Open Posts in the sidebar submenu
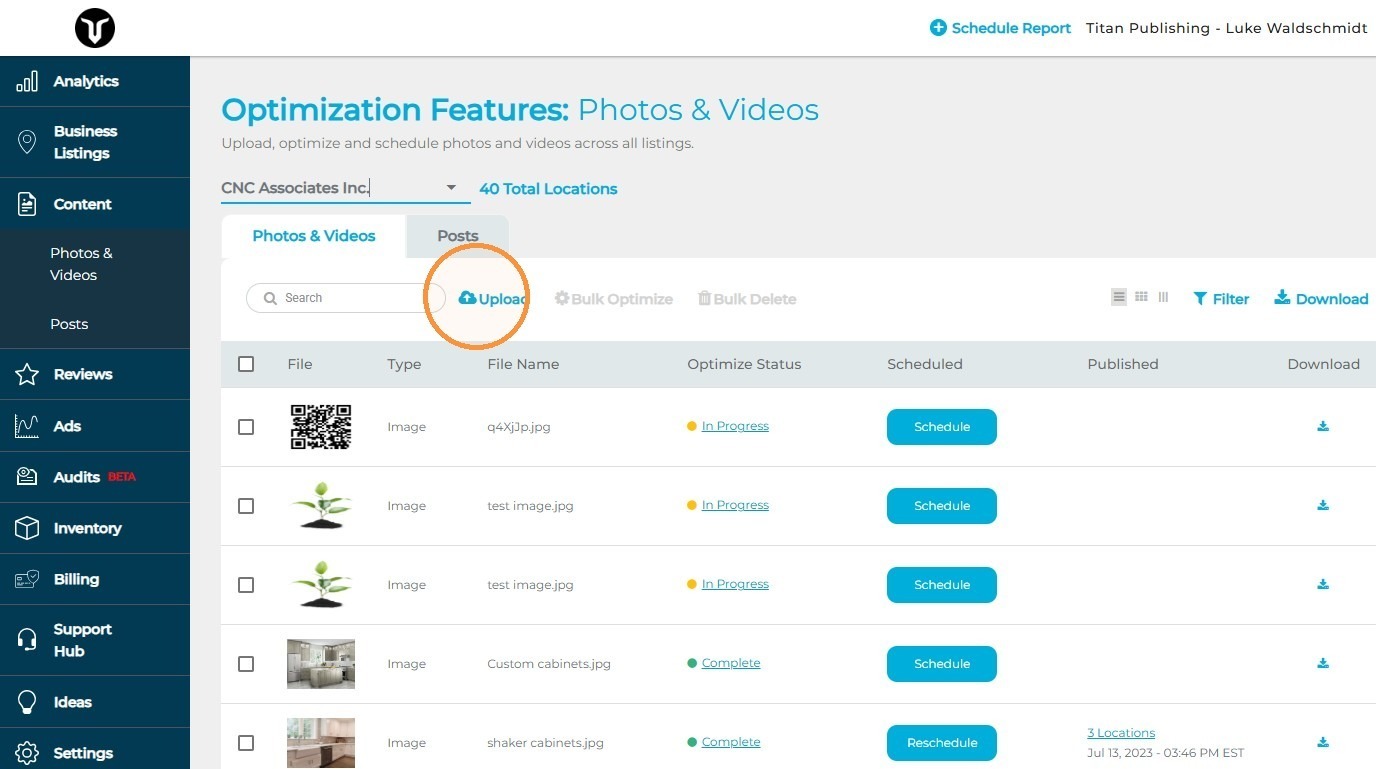Screen dimensions: 1376x769 coord(69,324)
